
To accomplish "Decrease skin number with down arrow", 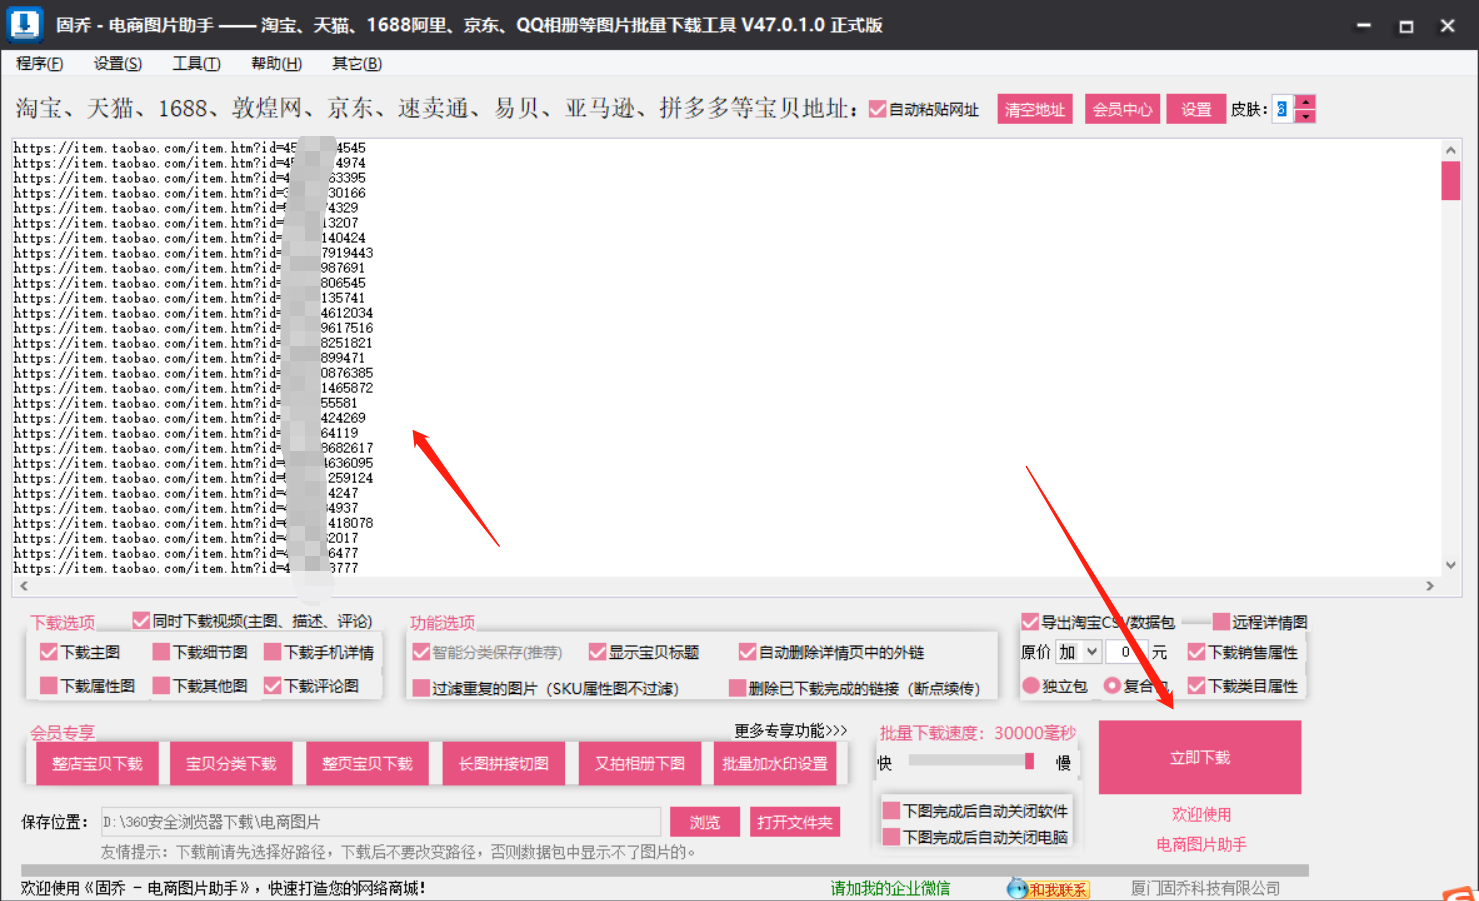I will coord(1305,116).
